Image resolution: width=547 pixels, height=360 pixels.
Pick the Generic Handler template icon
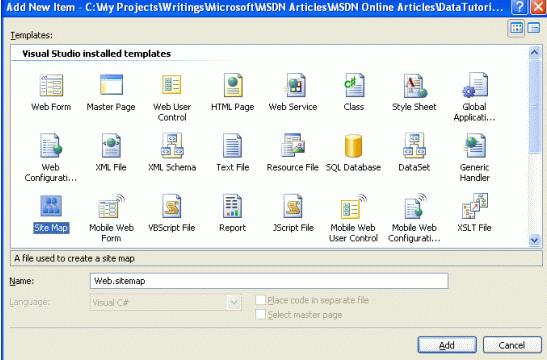tap(474, 145)
